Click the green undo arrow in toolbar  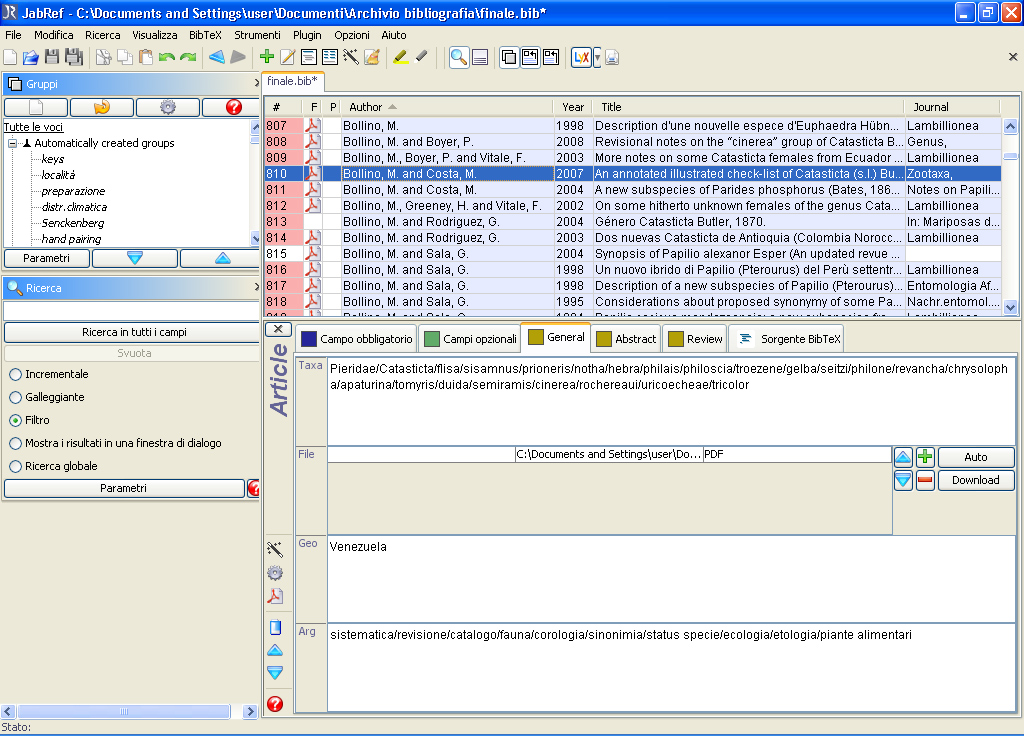tap(166, 57)
